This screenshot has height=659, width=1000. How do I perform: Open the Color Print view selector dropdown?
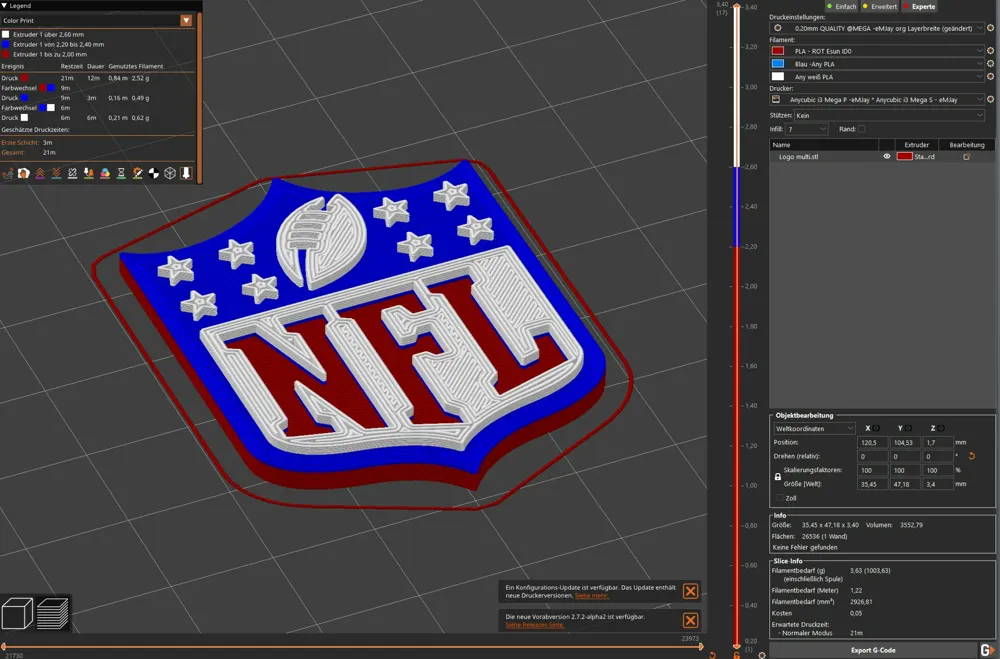[x=188, y=20]
